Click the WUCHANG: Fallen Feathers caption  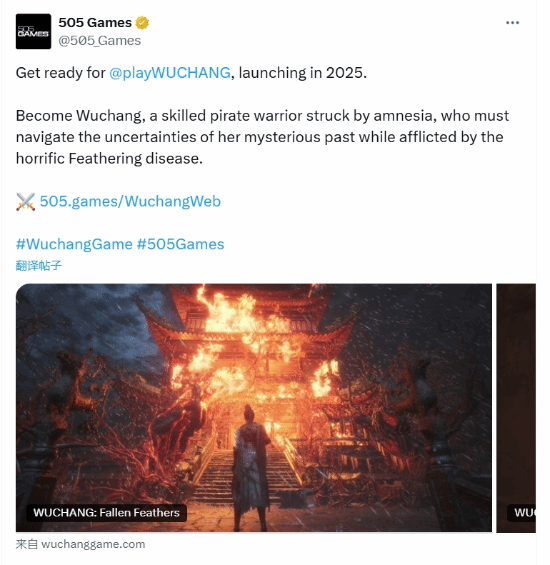click(107, 512)
